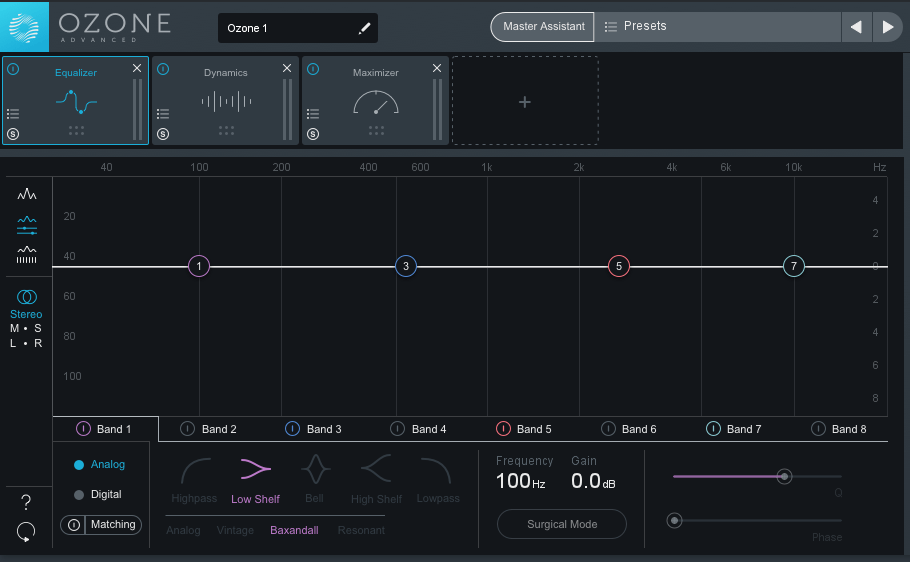Pick the Lowpass filter shape icon

(x=437, y=468)
